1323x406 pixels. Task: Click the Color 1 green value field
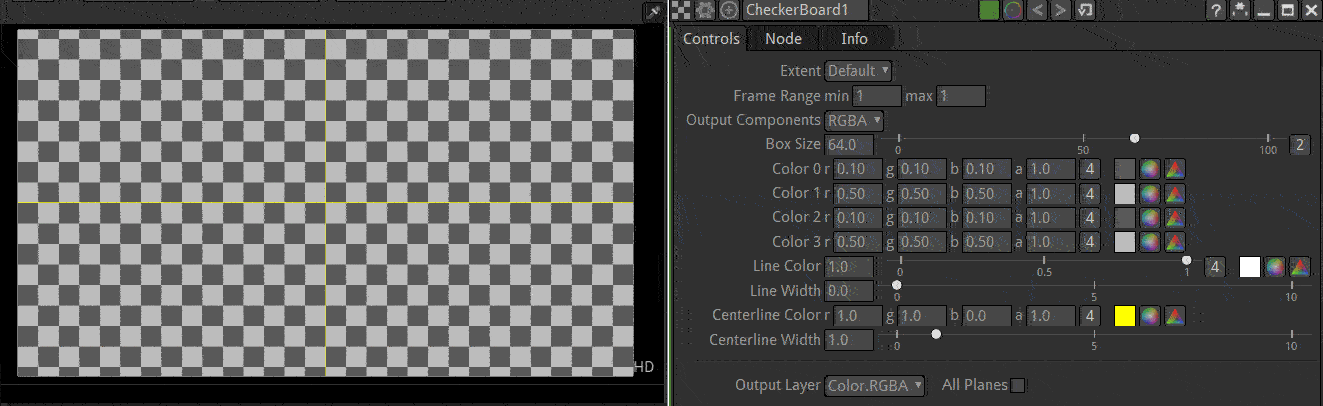point(923,193)
